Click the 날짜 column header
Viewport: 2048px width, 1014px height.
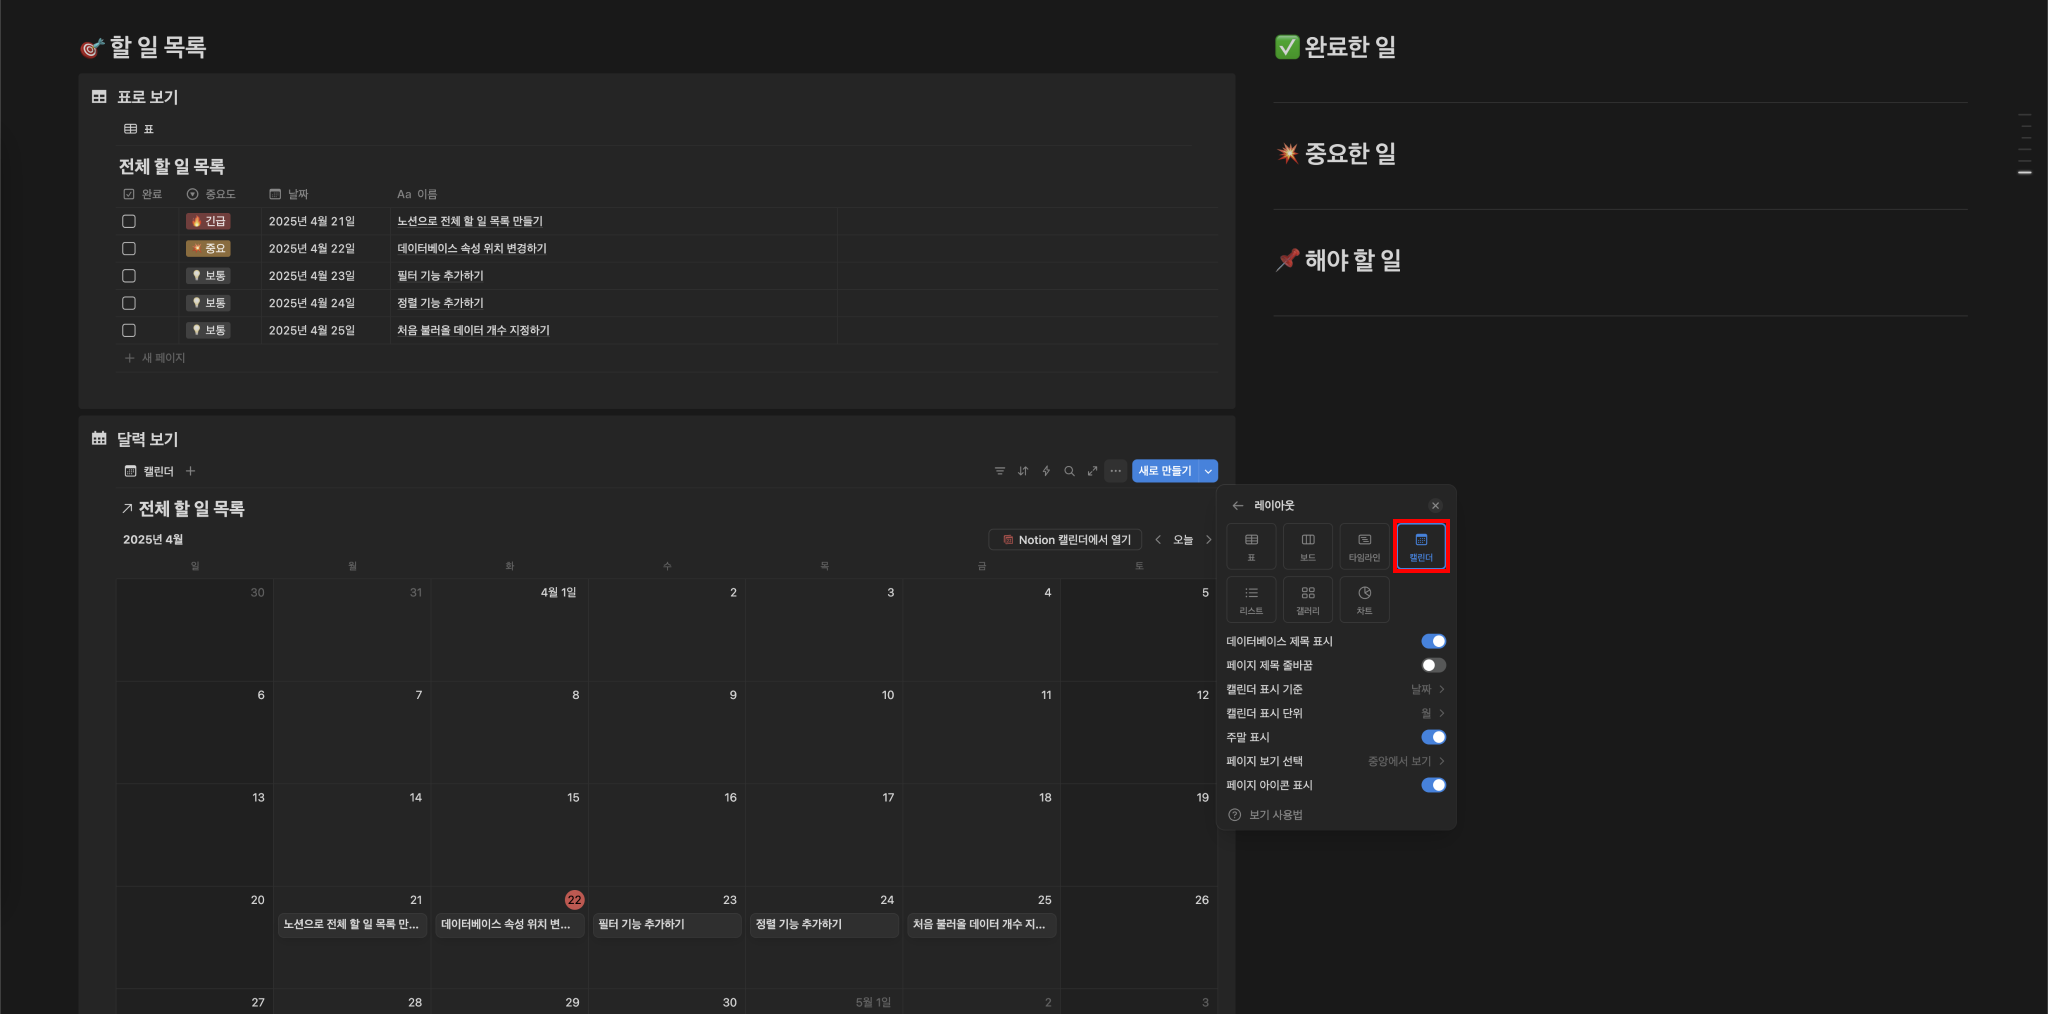pos(289,194)
